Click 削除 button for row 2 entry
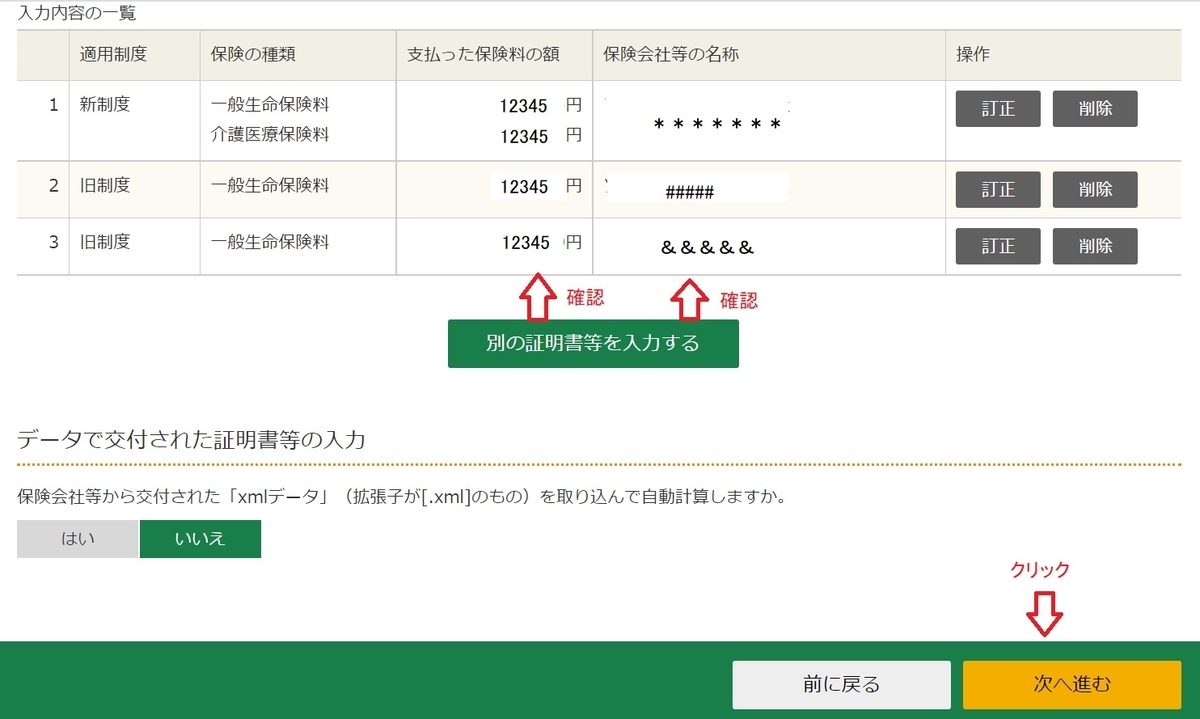This screenshot has height=719, width=1200. click(x=1095, y=189)
